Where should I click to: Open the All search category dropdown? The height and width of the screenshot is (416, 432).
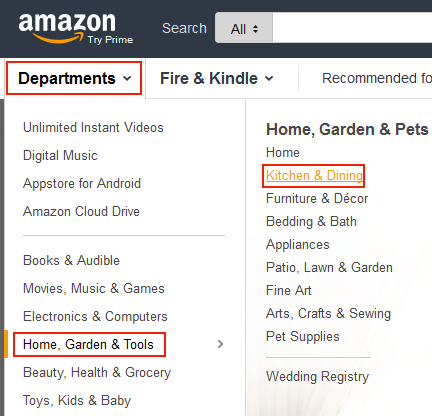(244, 29)
